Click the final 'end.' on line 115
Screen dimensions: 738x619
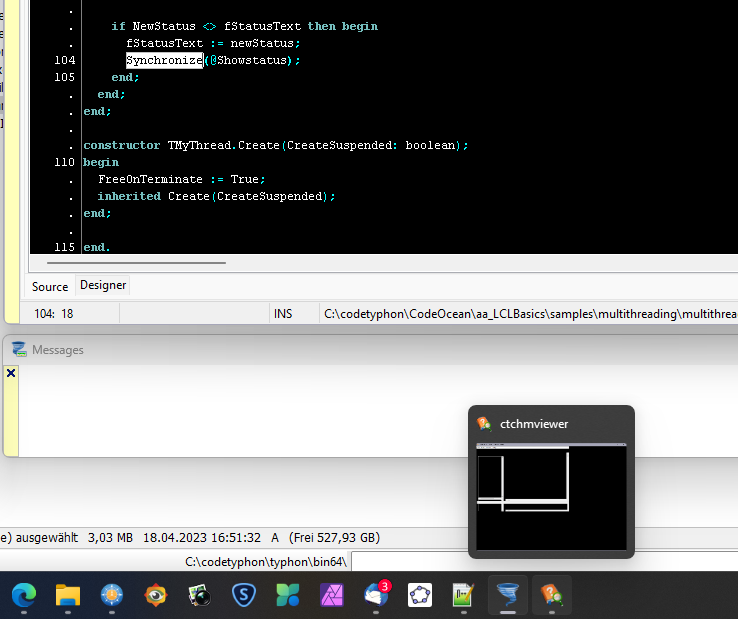[x=96, y=247]
